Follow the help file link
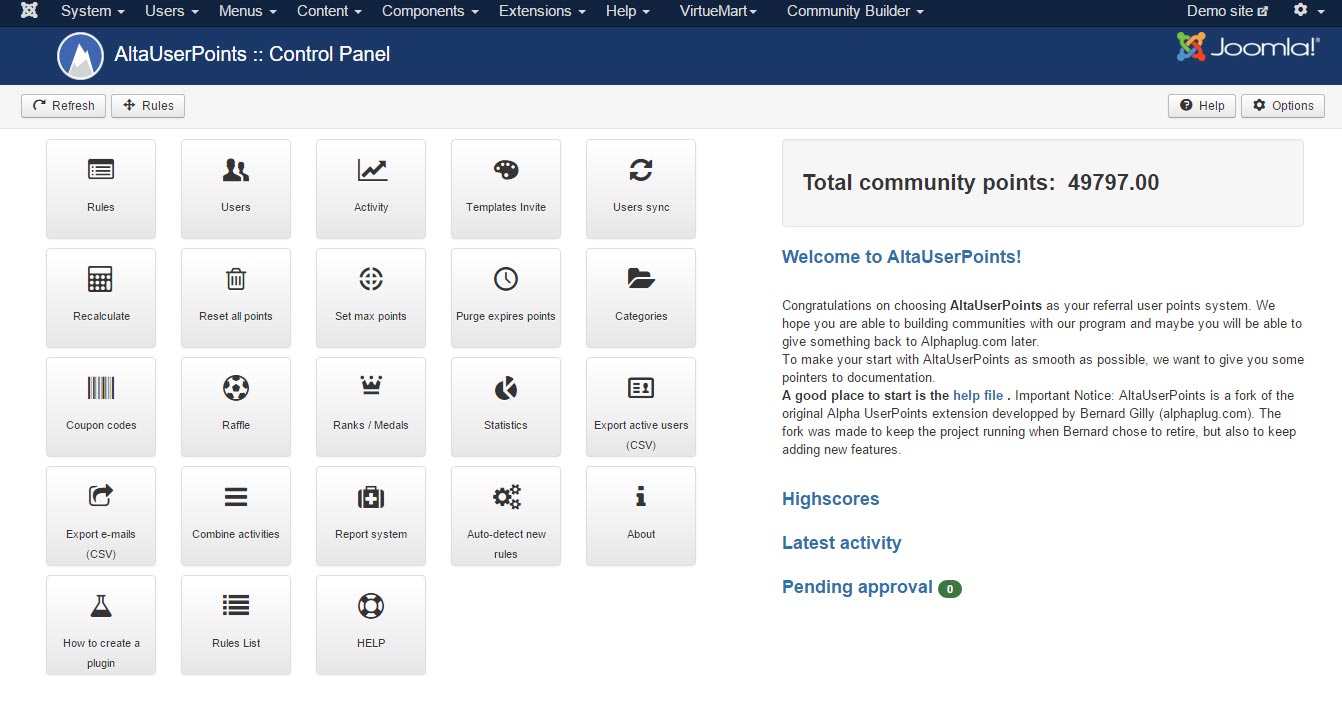 pyautogui.click(x=978, y=396)
